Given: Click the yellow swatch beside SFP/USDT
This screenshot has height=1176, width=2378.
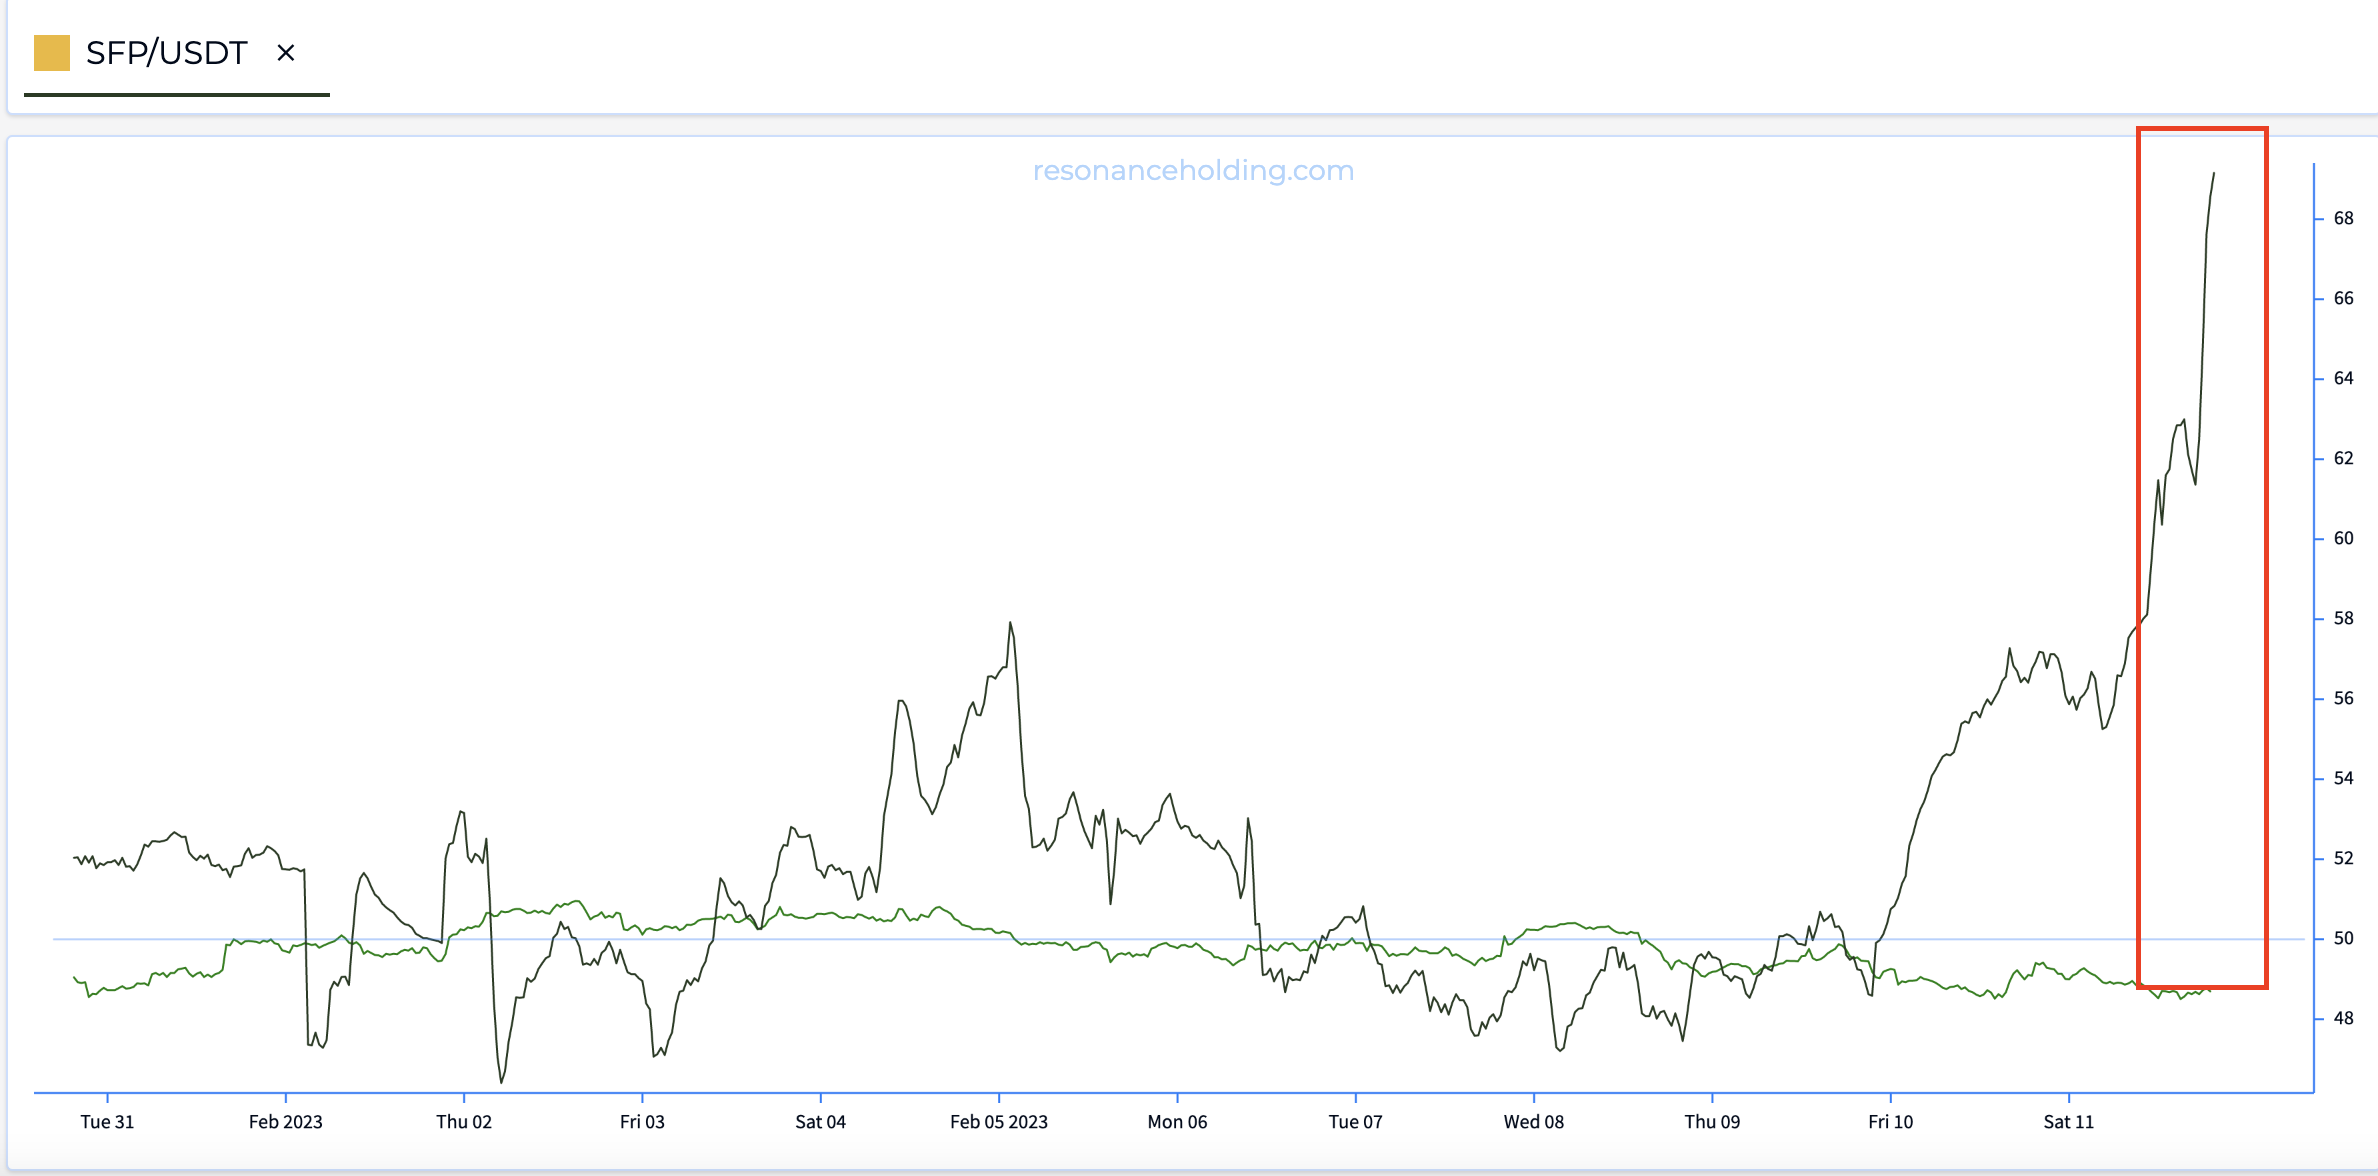Looking at the screenshot, I should (x=52, y=53).
